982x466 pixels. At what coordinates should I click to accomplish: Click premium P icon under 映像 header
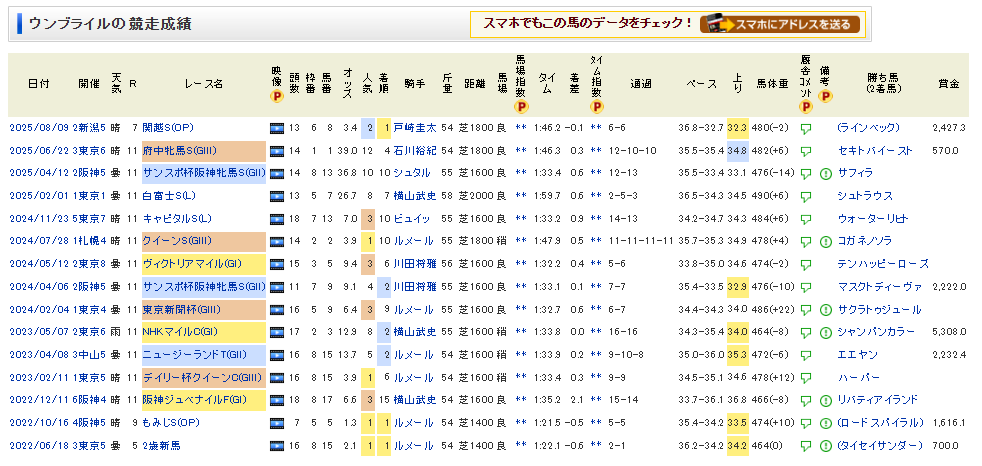(277, 97)
